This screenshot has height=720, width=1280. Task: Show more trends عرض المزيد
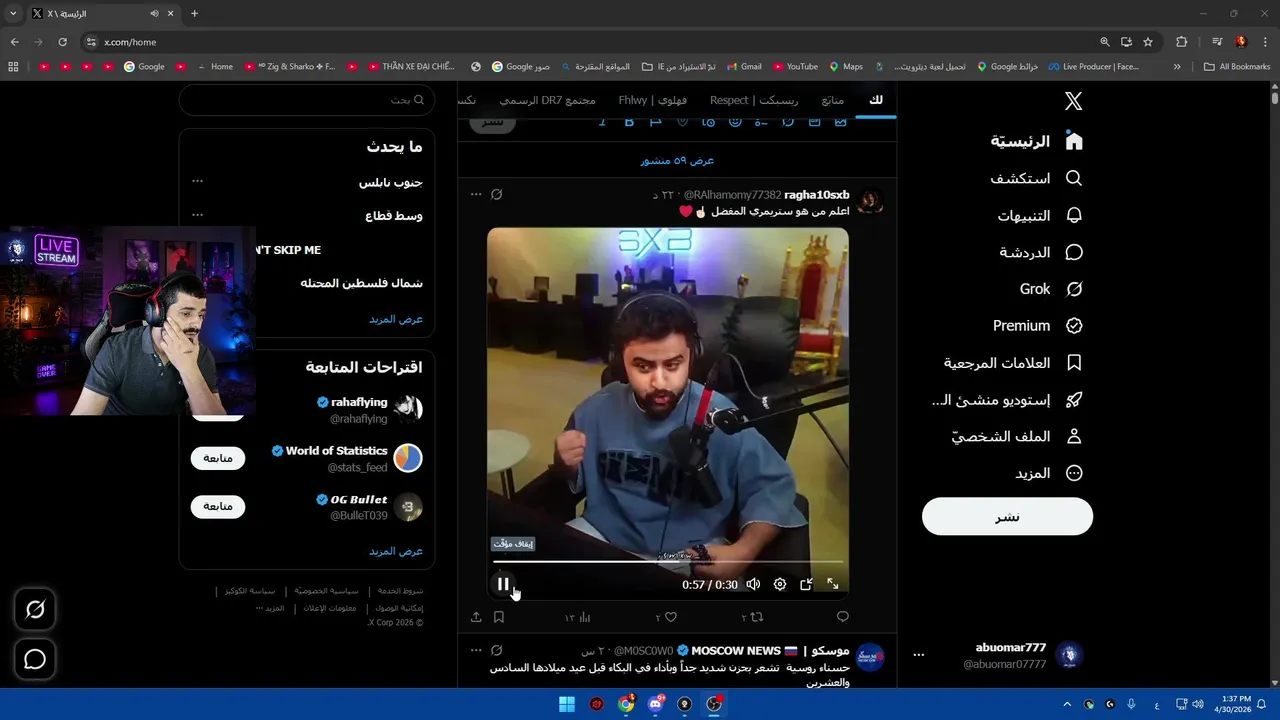tap(396, 319)
